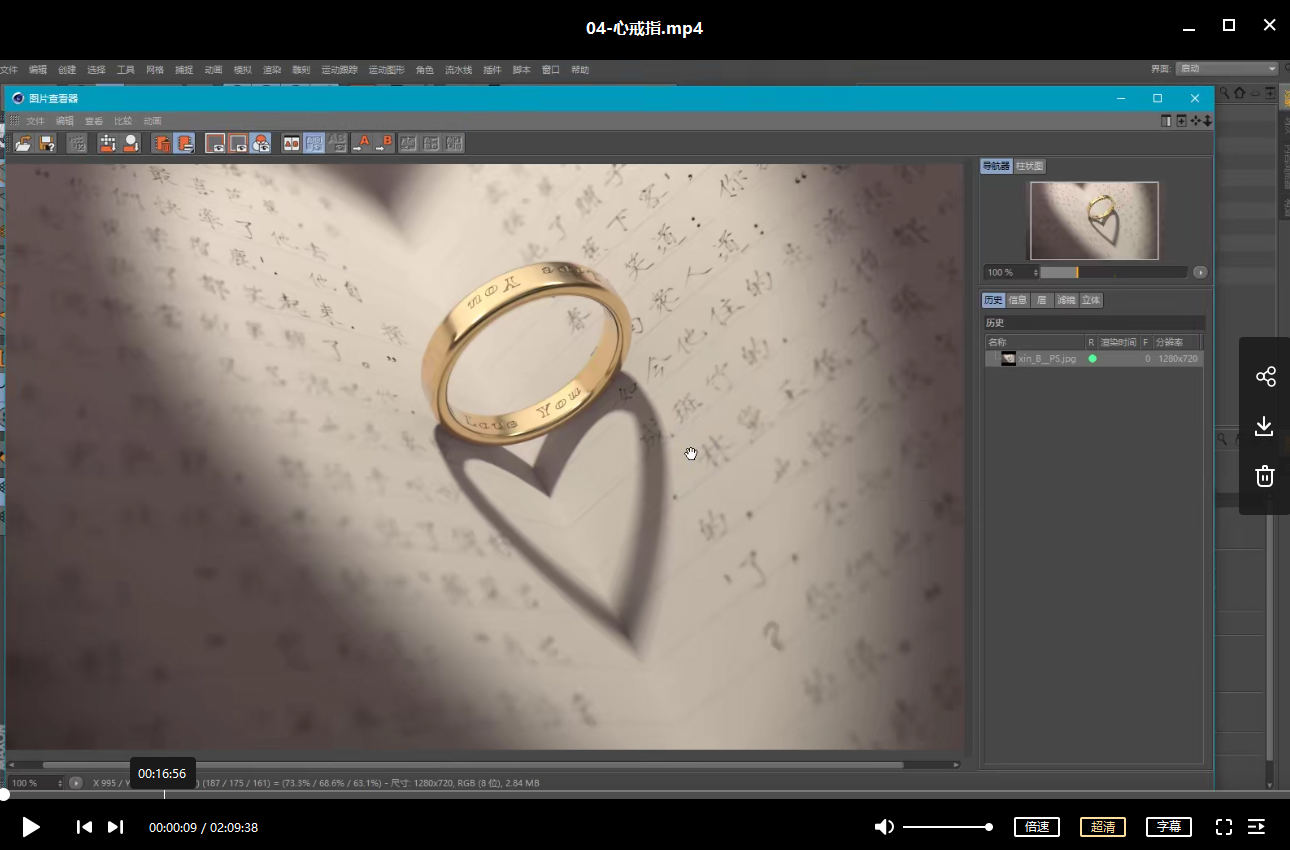This screenshot has height=850, width=1290.
Task: Skip to the next video
Action: click(116, 827)
